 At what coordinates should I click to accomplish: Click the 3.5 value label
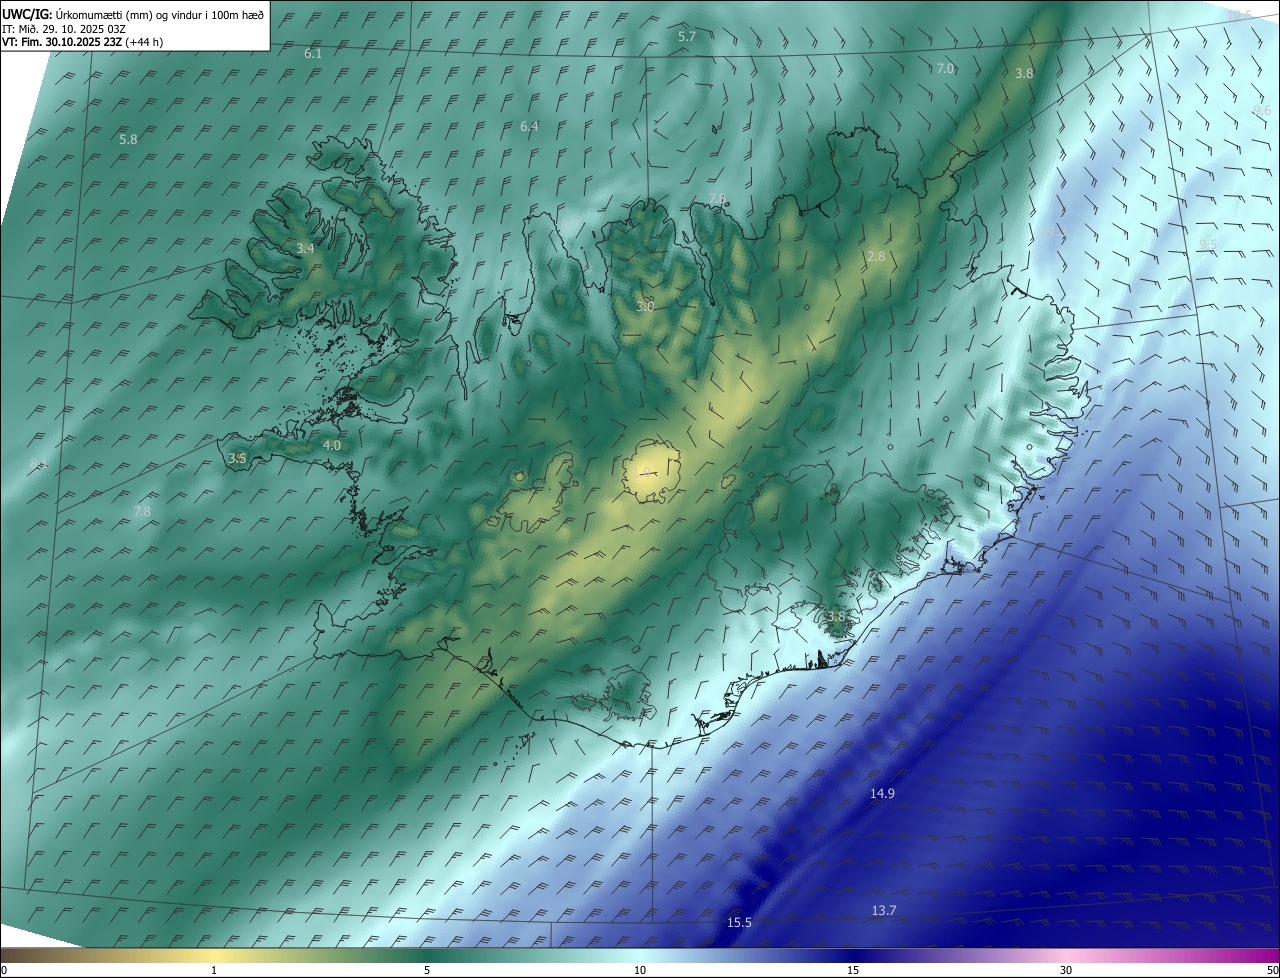(237, 459)
